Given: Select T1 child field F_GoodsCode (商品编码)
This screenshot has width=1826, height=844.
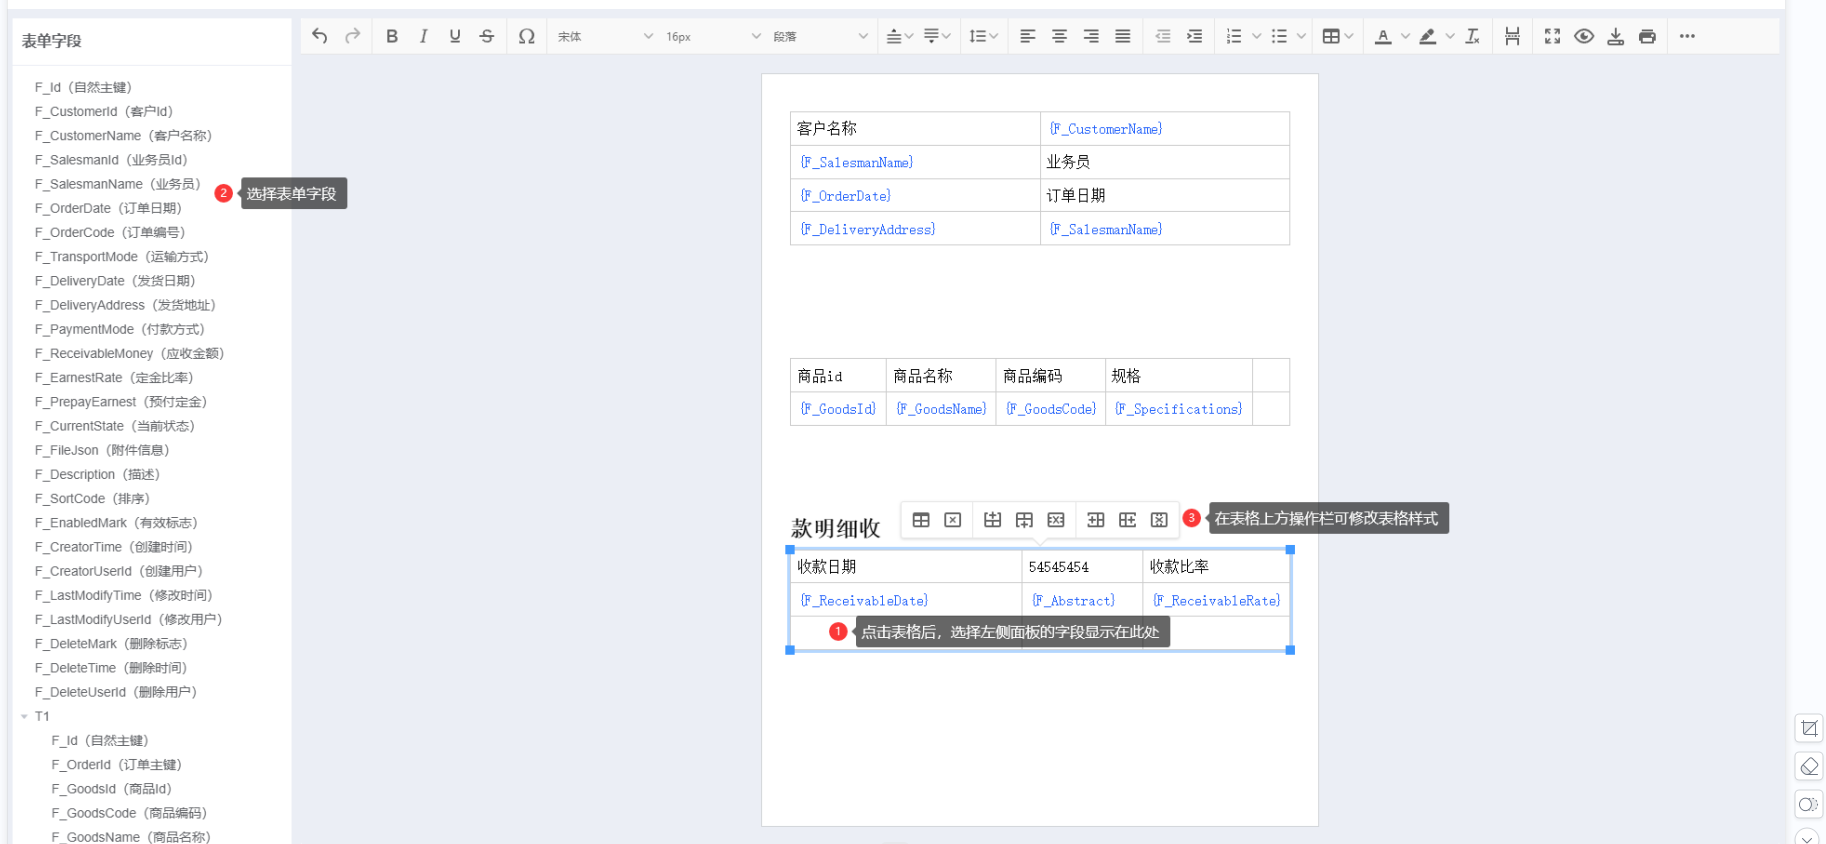Looking at the screenshot, I should point(129,813).
